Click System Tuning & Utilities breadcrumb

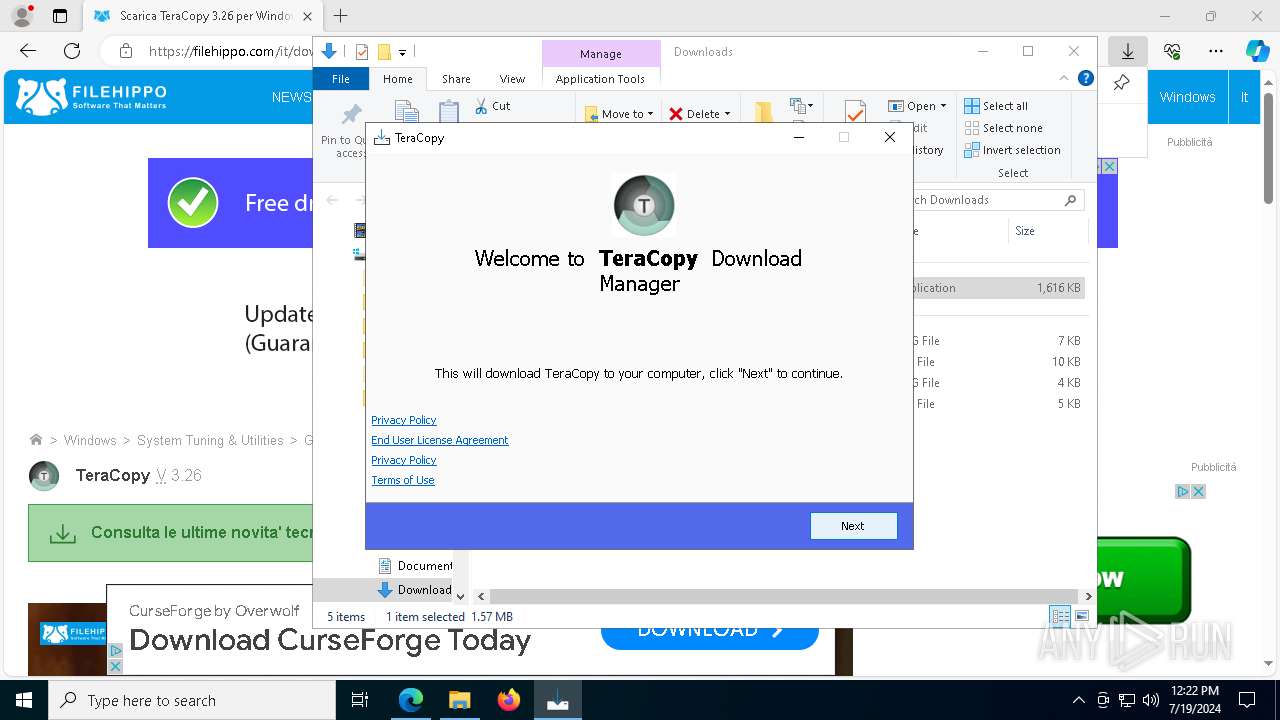tap(210, 440)
